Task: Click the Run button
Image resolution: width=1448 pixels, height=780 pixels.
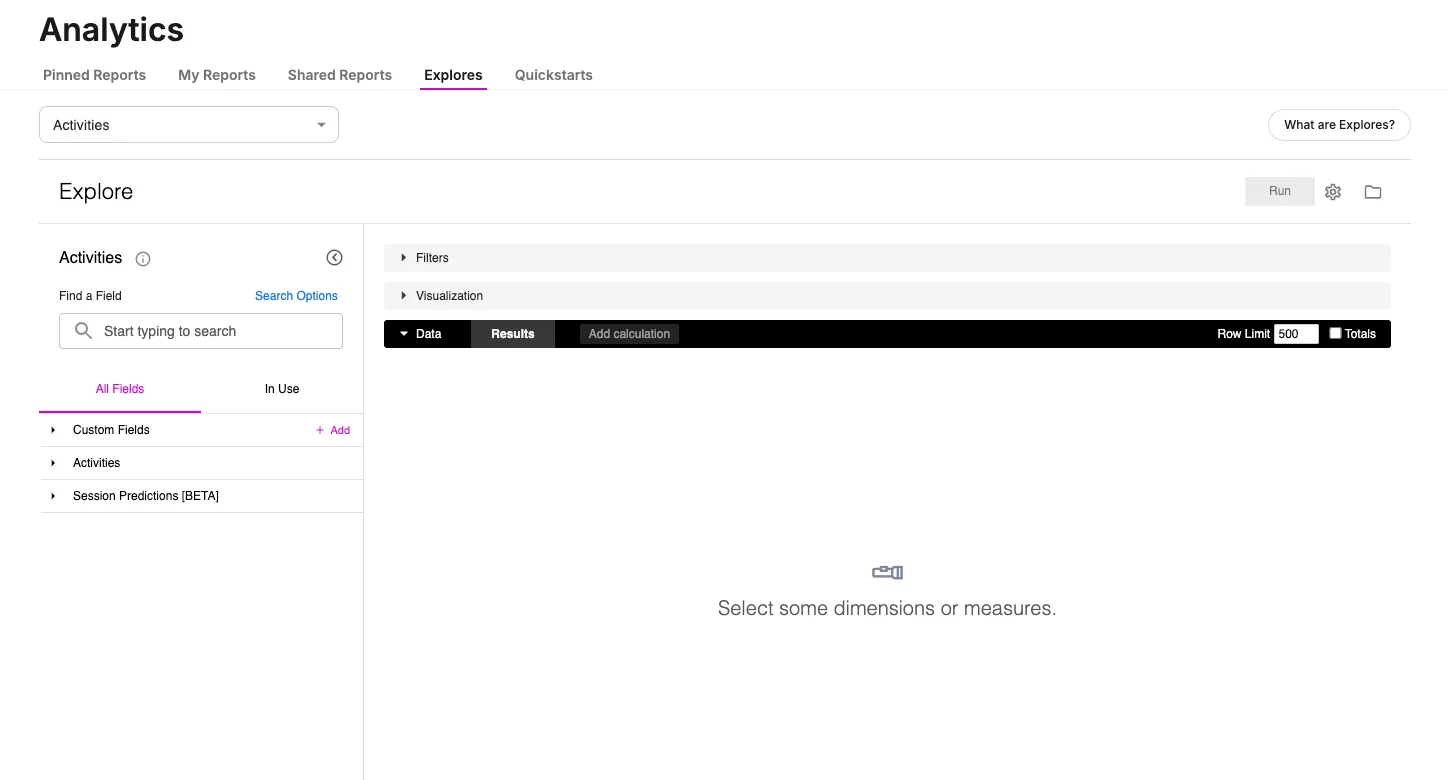Action: (1280, 191)
